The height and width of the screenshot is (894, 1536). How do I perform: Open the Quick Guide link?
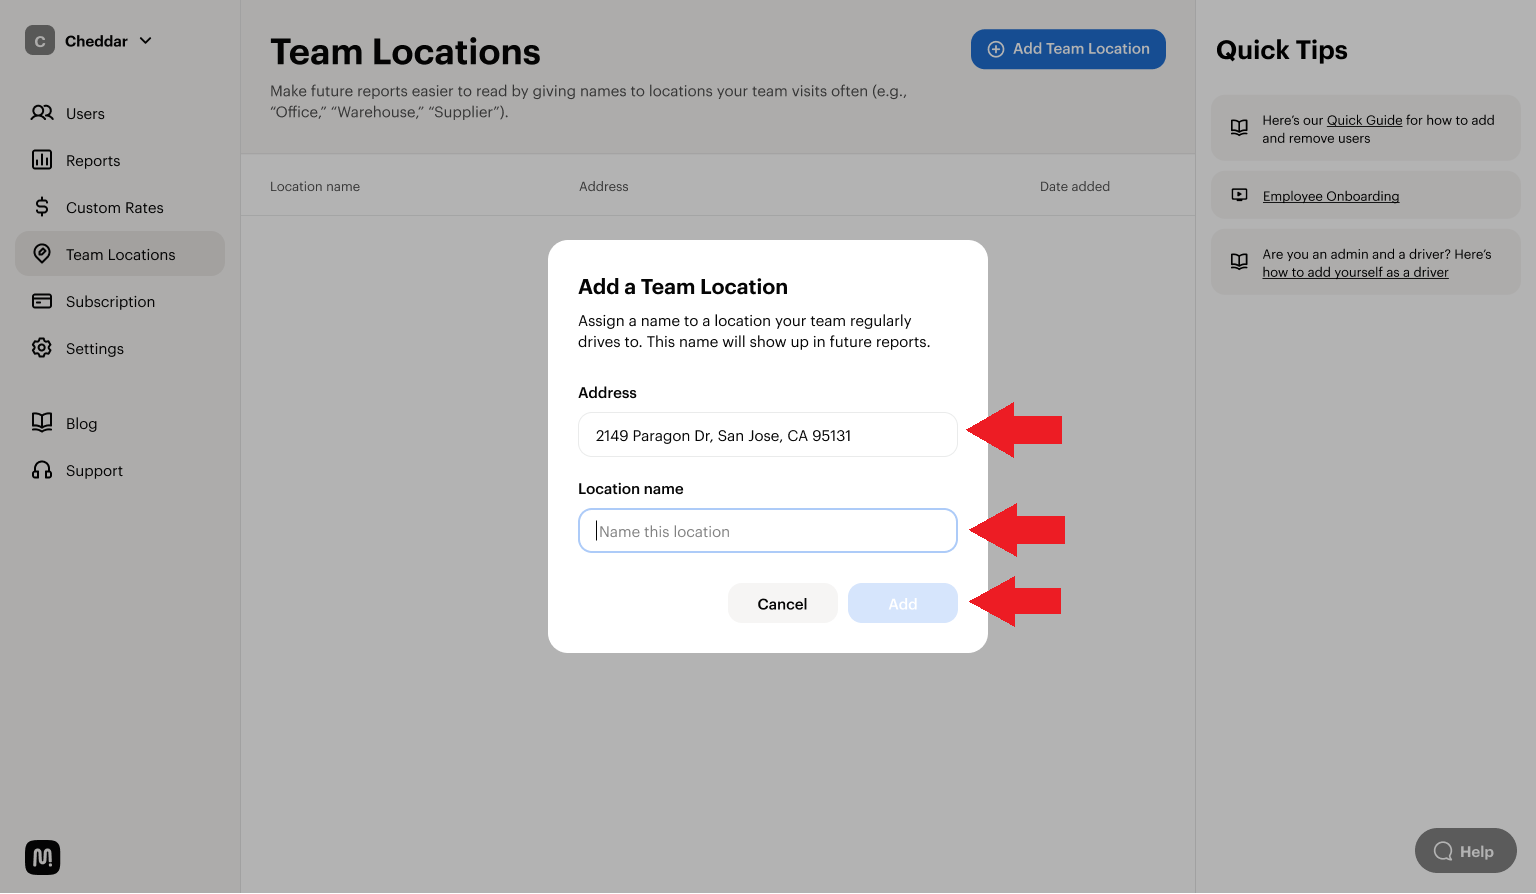1364,120
